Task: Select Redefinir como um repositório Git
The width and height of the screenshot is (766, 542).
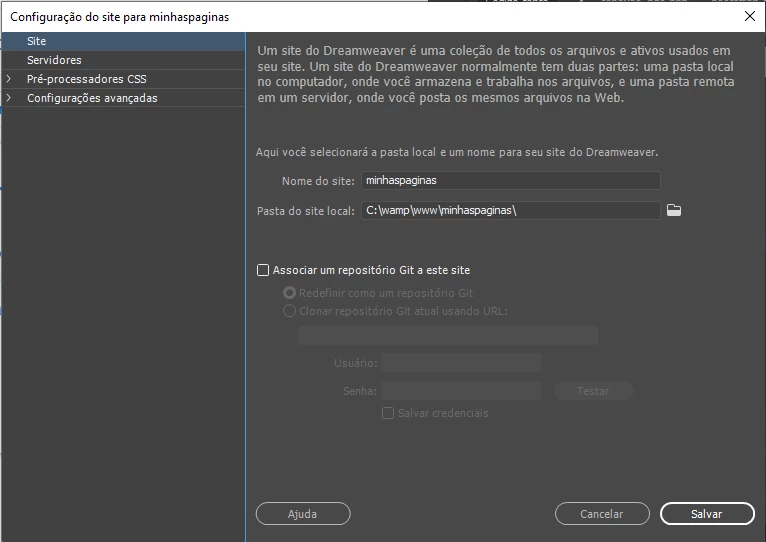Action: 289,293
